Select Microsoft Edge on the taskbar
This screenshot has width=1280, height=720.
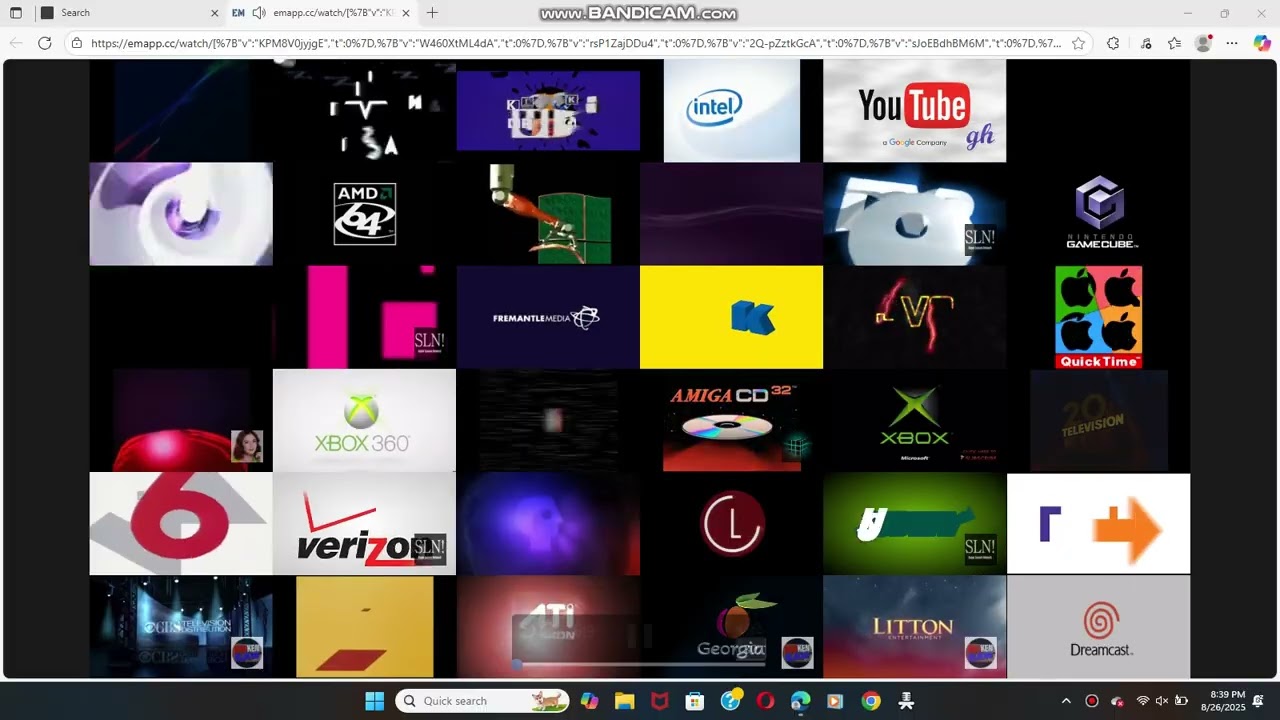(x=801, y=701)
